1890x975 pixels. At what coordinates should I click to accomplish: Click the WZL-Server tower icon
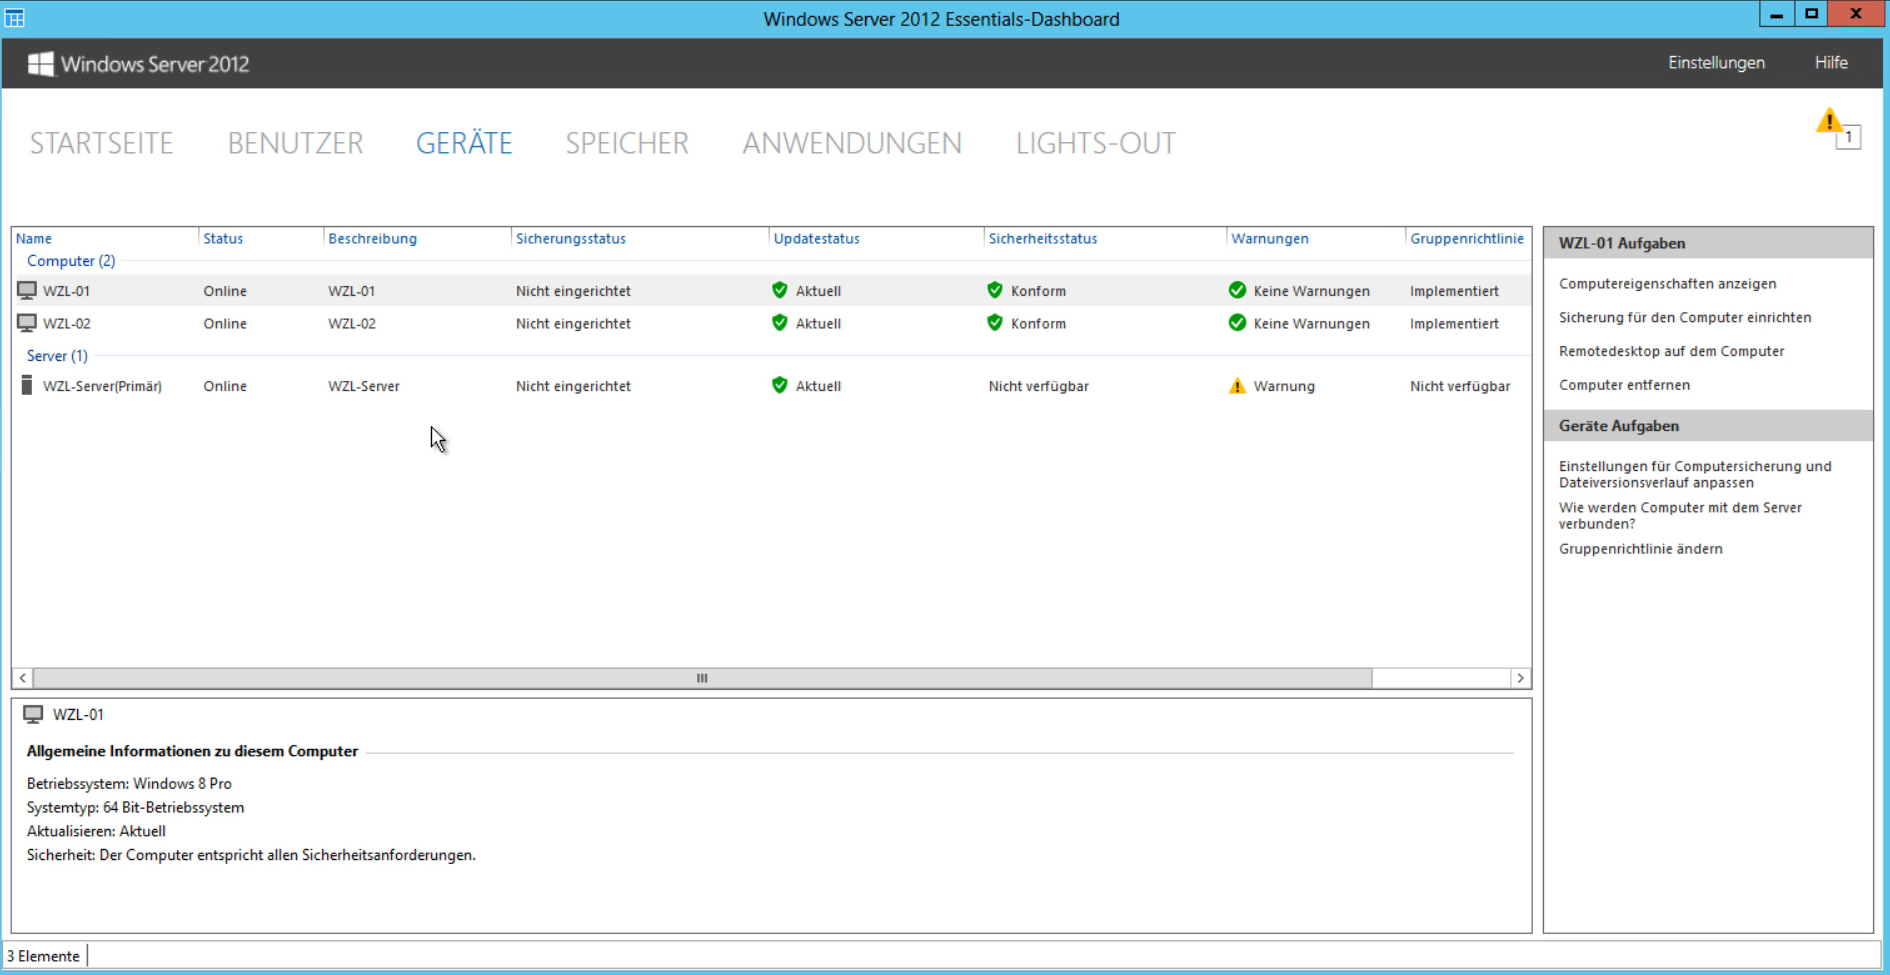pos(27,386)
